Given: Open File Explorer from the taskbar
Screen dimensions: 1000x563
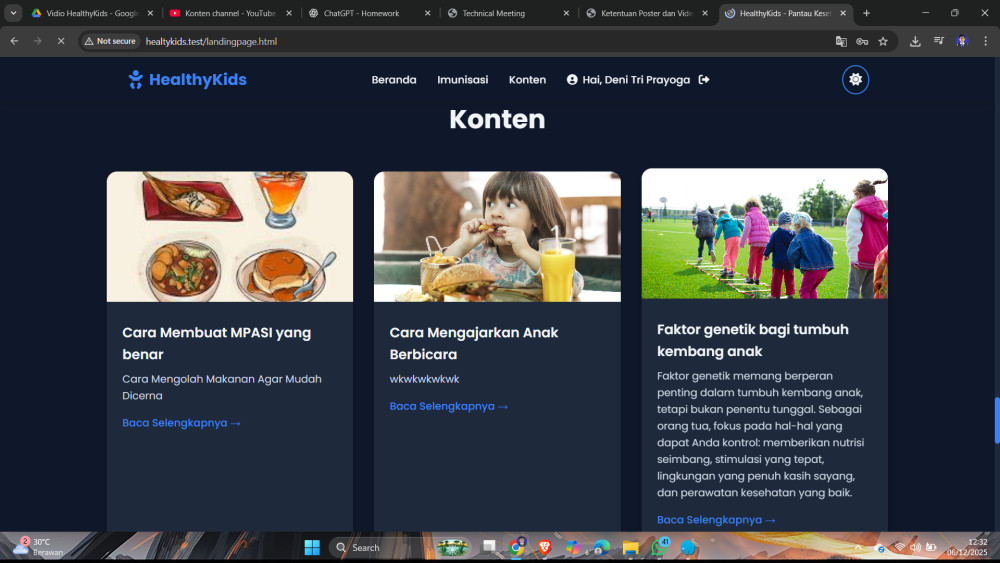Looking at the screenshot, I should click(x=630, y=547).
